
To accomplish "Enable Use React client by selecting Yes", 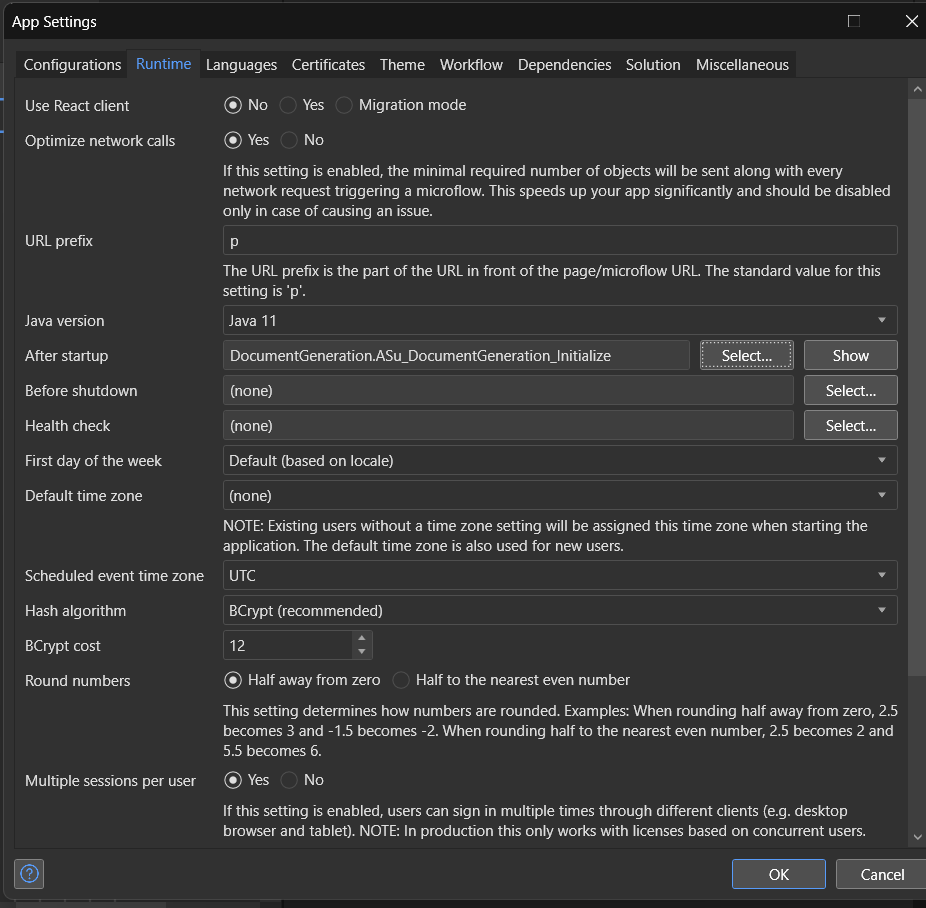I will click(x=286, y=105).
